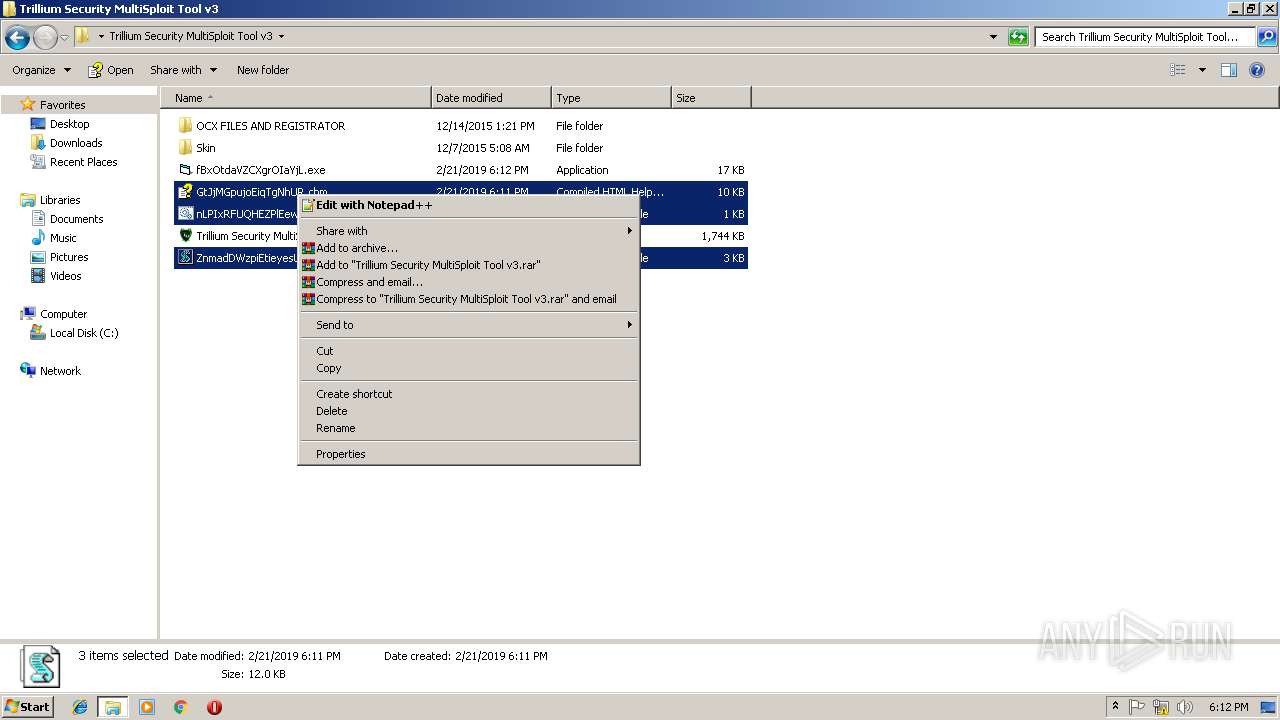Launch Internet Explorer from the taskbar
The width and height of the screenshot is (1280, 720).
(80, 707)
